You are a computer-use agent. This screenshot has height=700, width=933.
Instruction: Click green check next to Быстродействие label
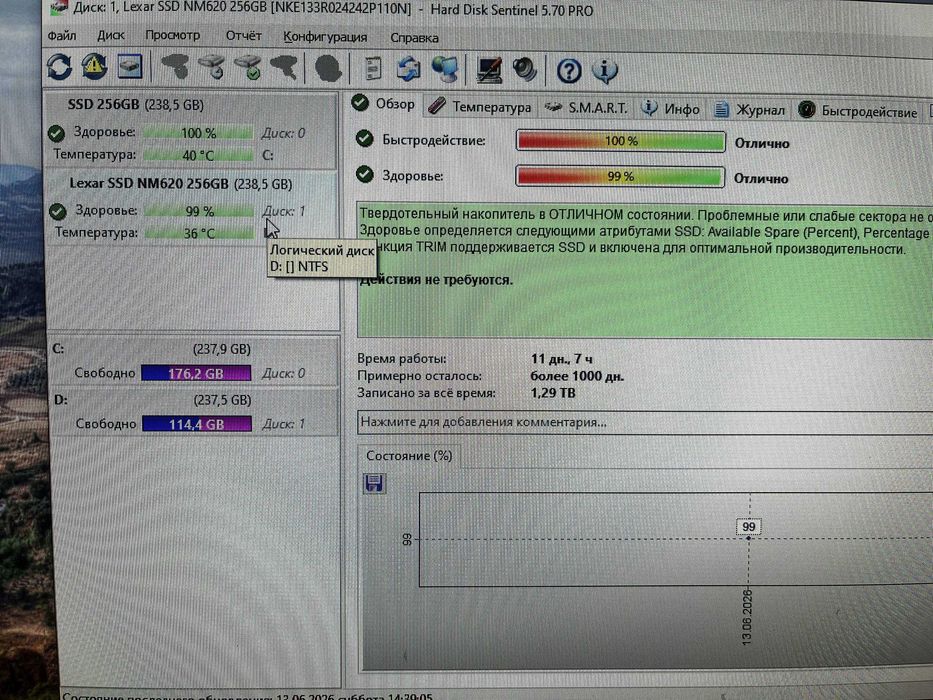[x=364, y=139]
